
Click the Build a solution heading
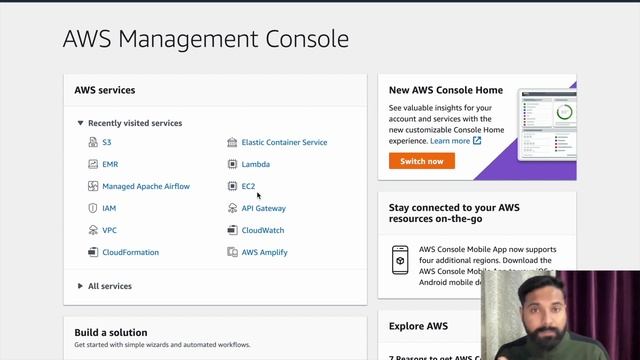coord(111,333)
